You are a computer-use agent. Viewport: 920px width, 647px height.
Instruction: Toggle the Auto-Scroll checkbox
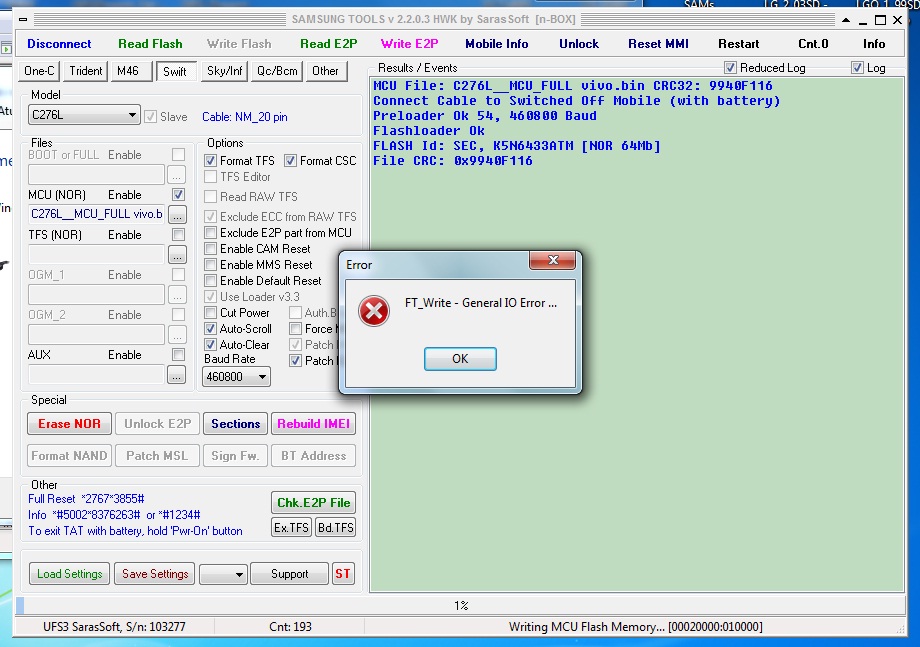(211, 328)
